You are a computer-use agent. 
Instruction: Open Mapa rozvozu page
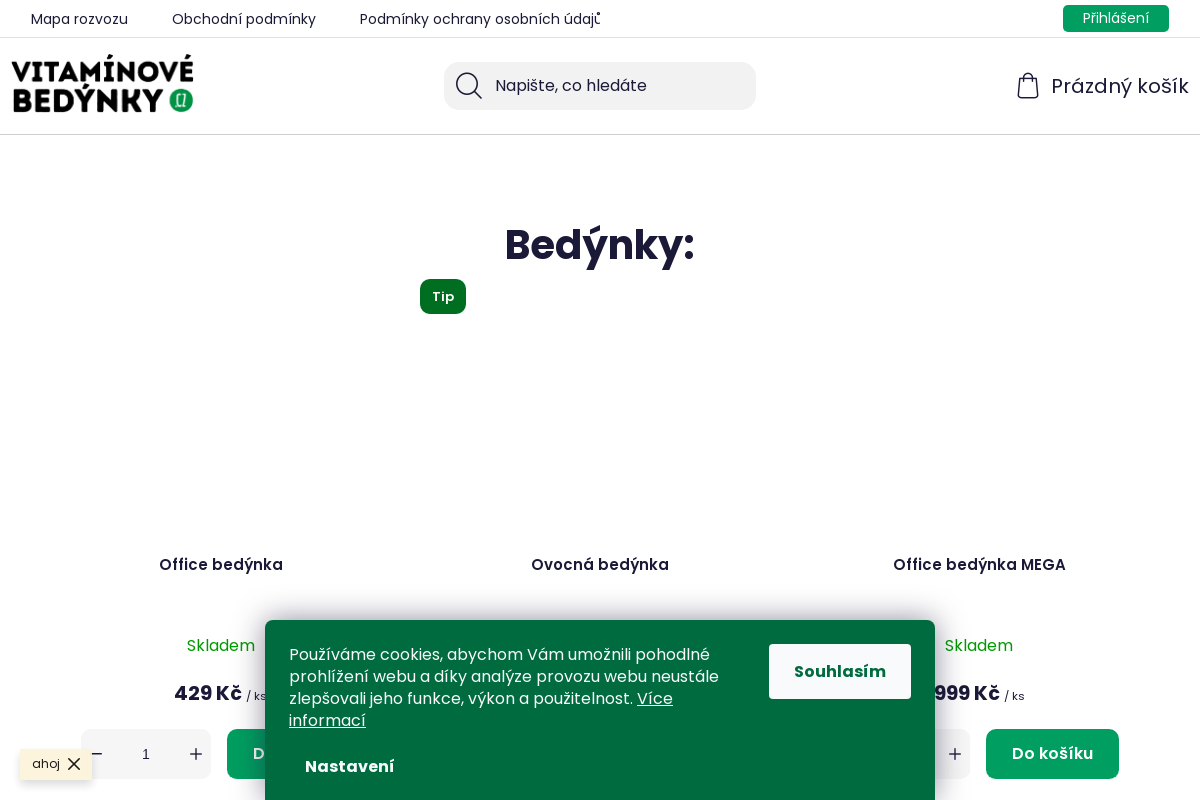pos(79,19)
